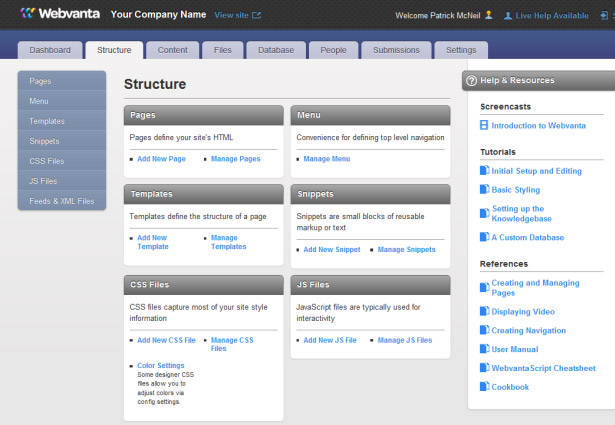Click the Welcome Patrick McNeil text
Screen dimensions: 615x425
[437, 16]
